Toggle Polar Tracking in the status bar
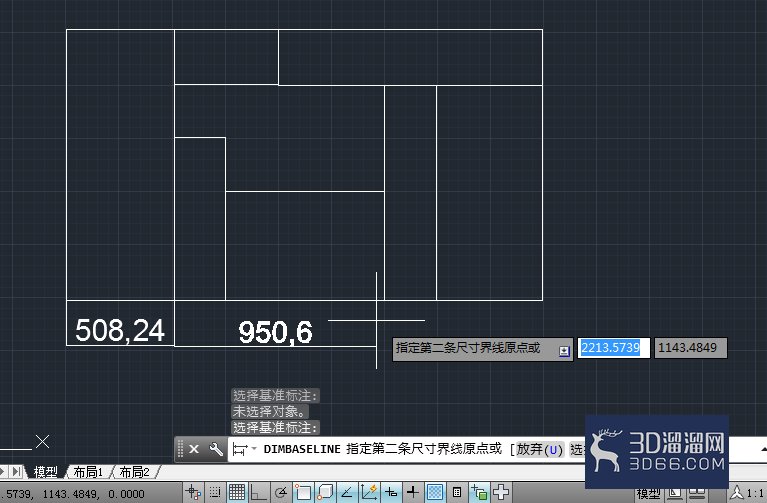The width and height of the screenshot is (767, 503). coord(281,492)
